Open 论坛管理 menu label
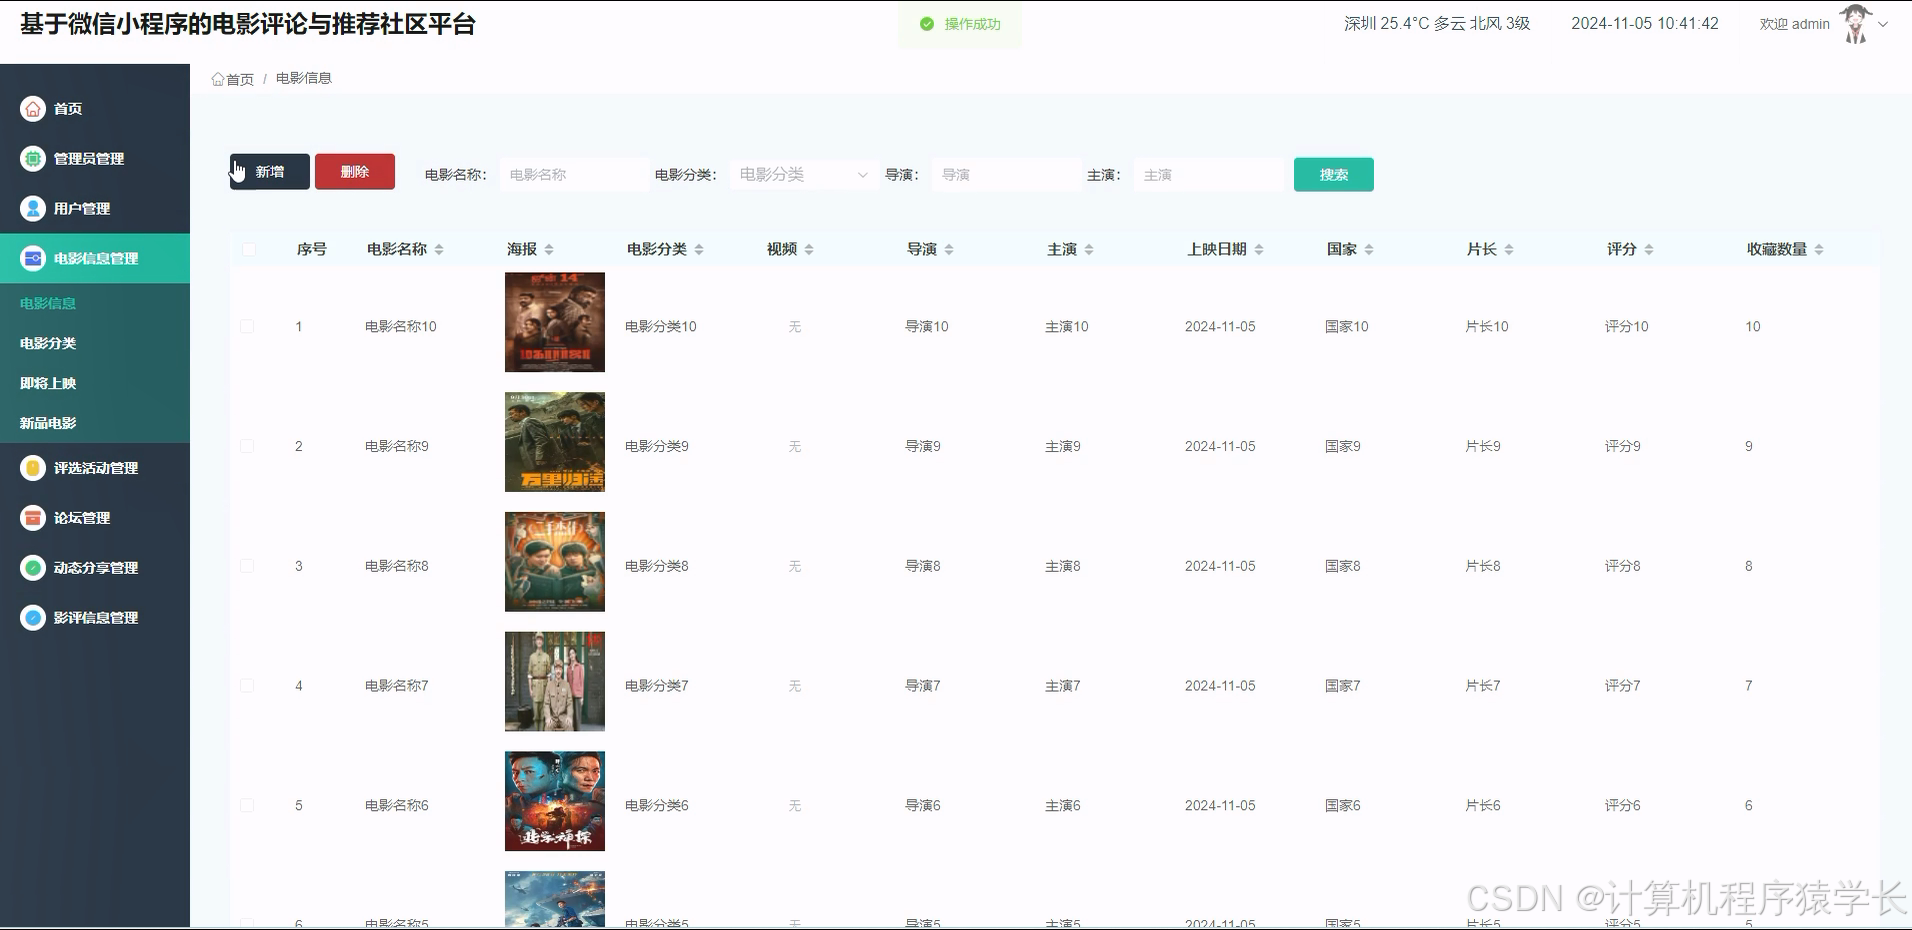This screenshot has height=930, width=1912. [x=82, y=517]
